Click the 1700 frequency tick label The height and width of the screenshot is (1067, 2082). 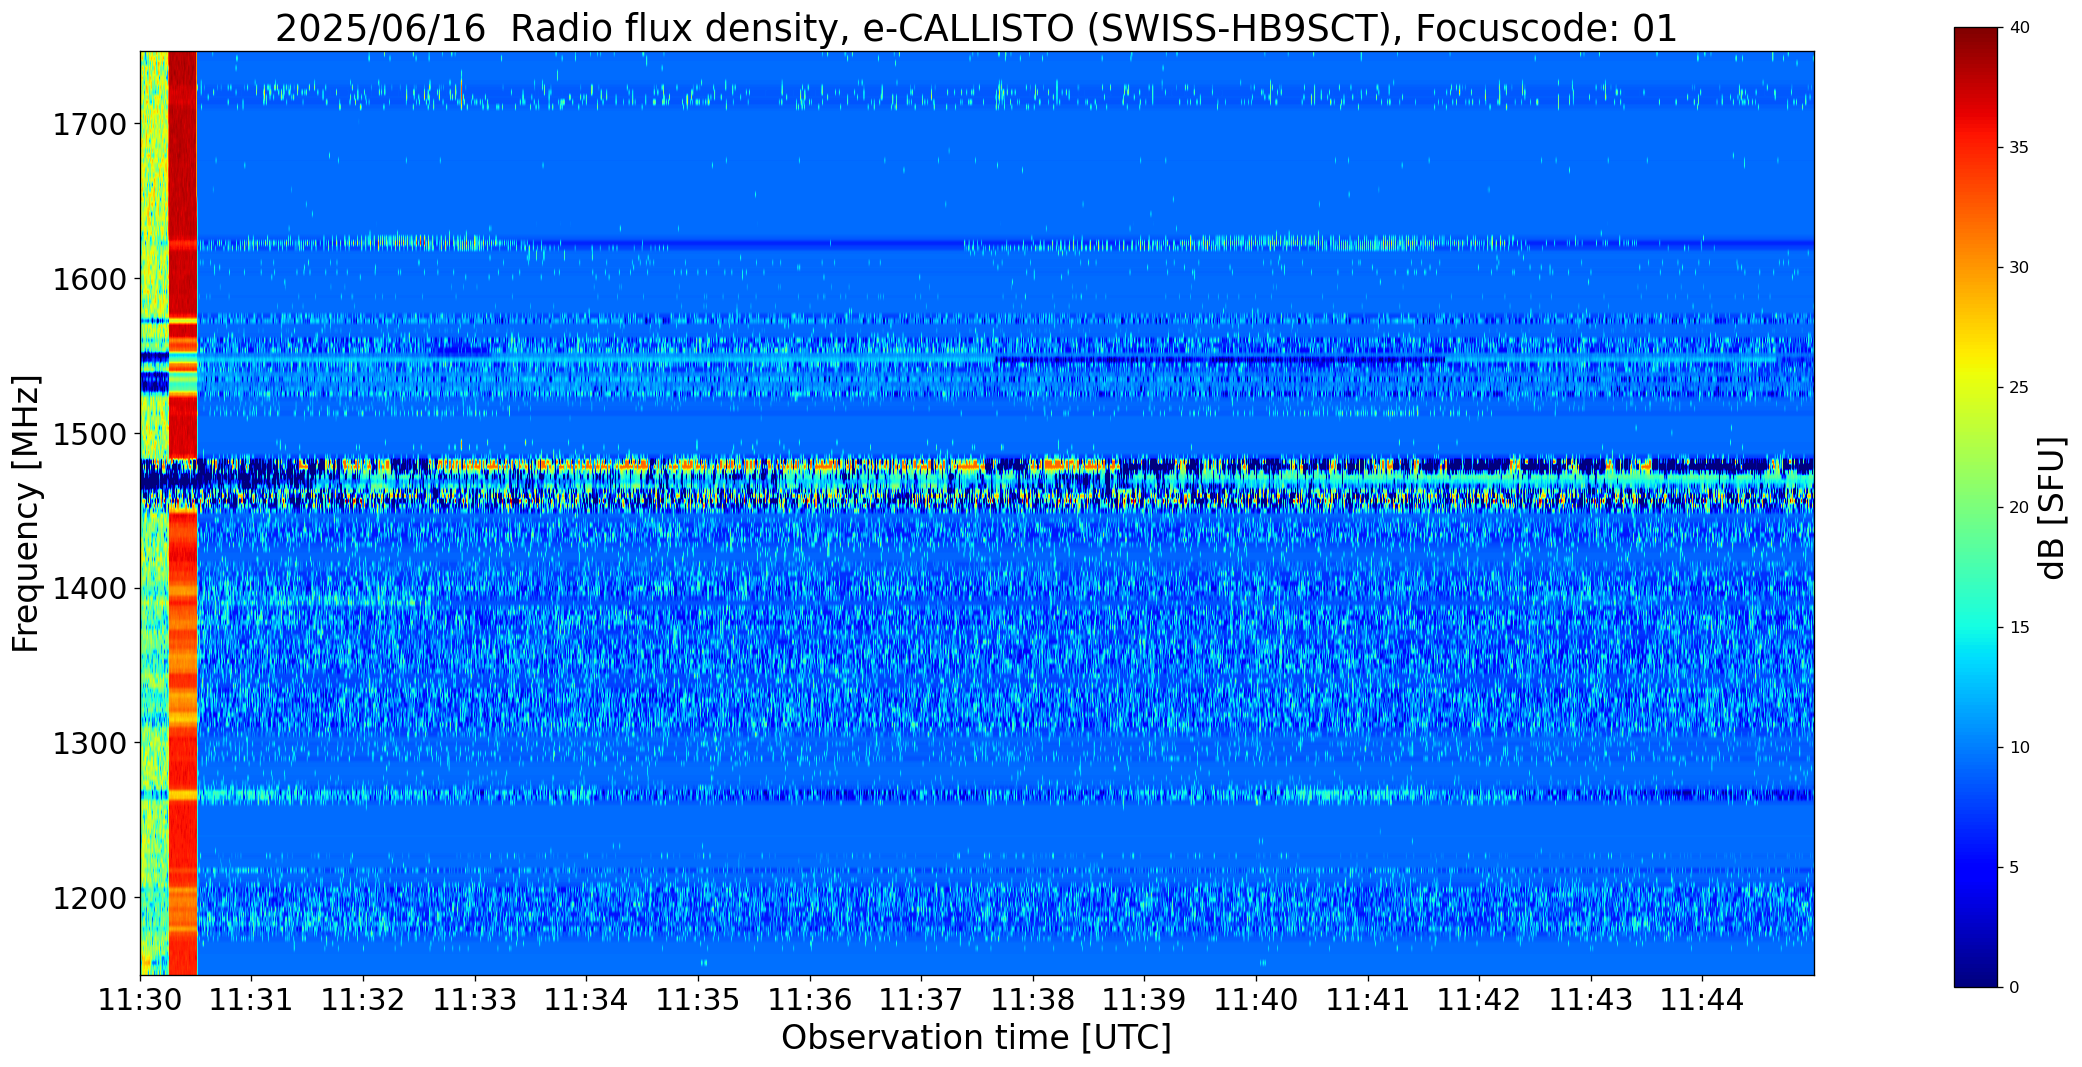pos(89,125)
